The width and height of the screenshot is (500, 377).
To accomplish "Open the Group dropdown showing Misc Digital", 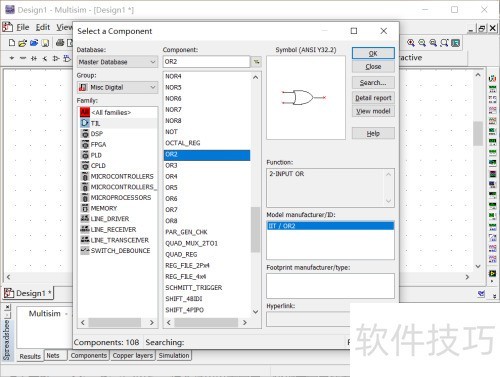I will pyautogui.click(x=117, y=87).
